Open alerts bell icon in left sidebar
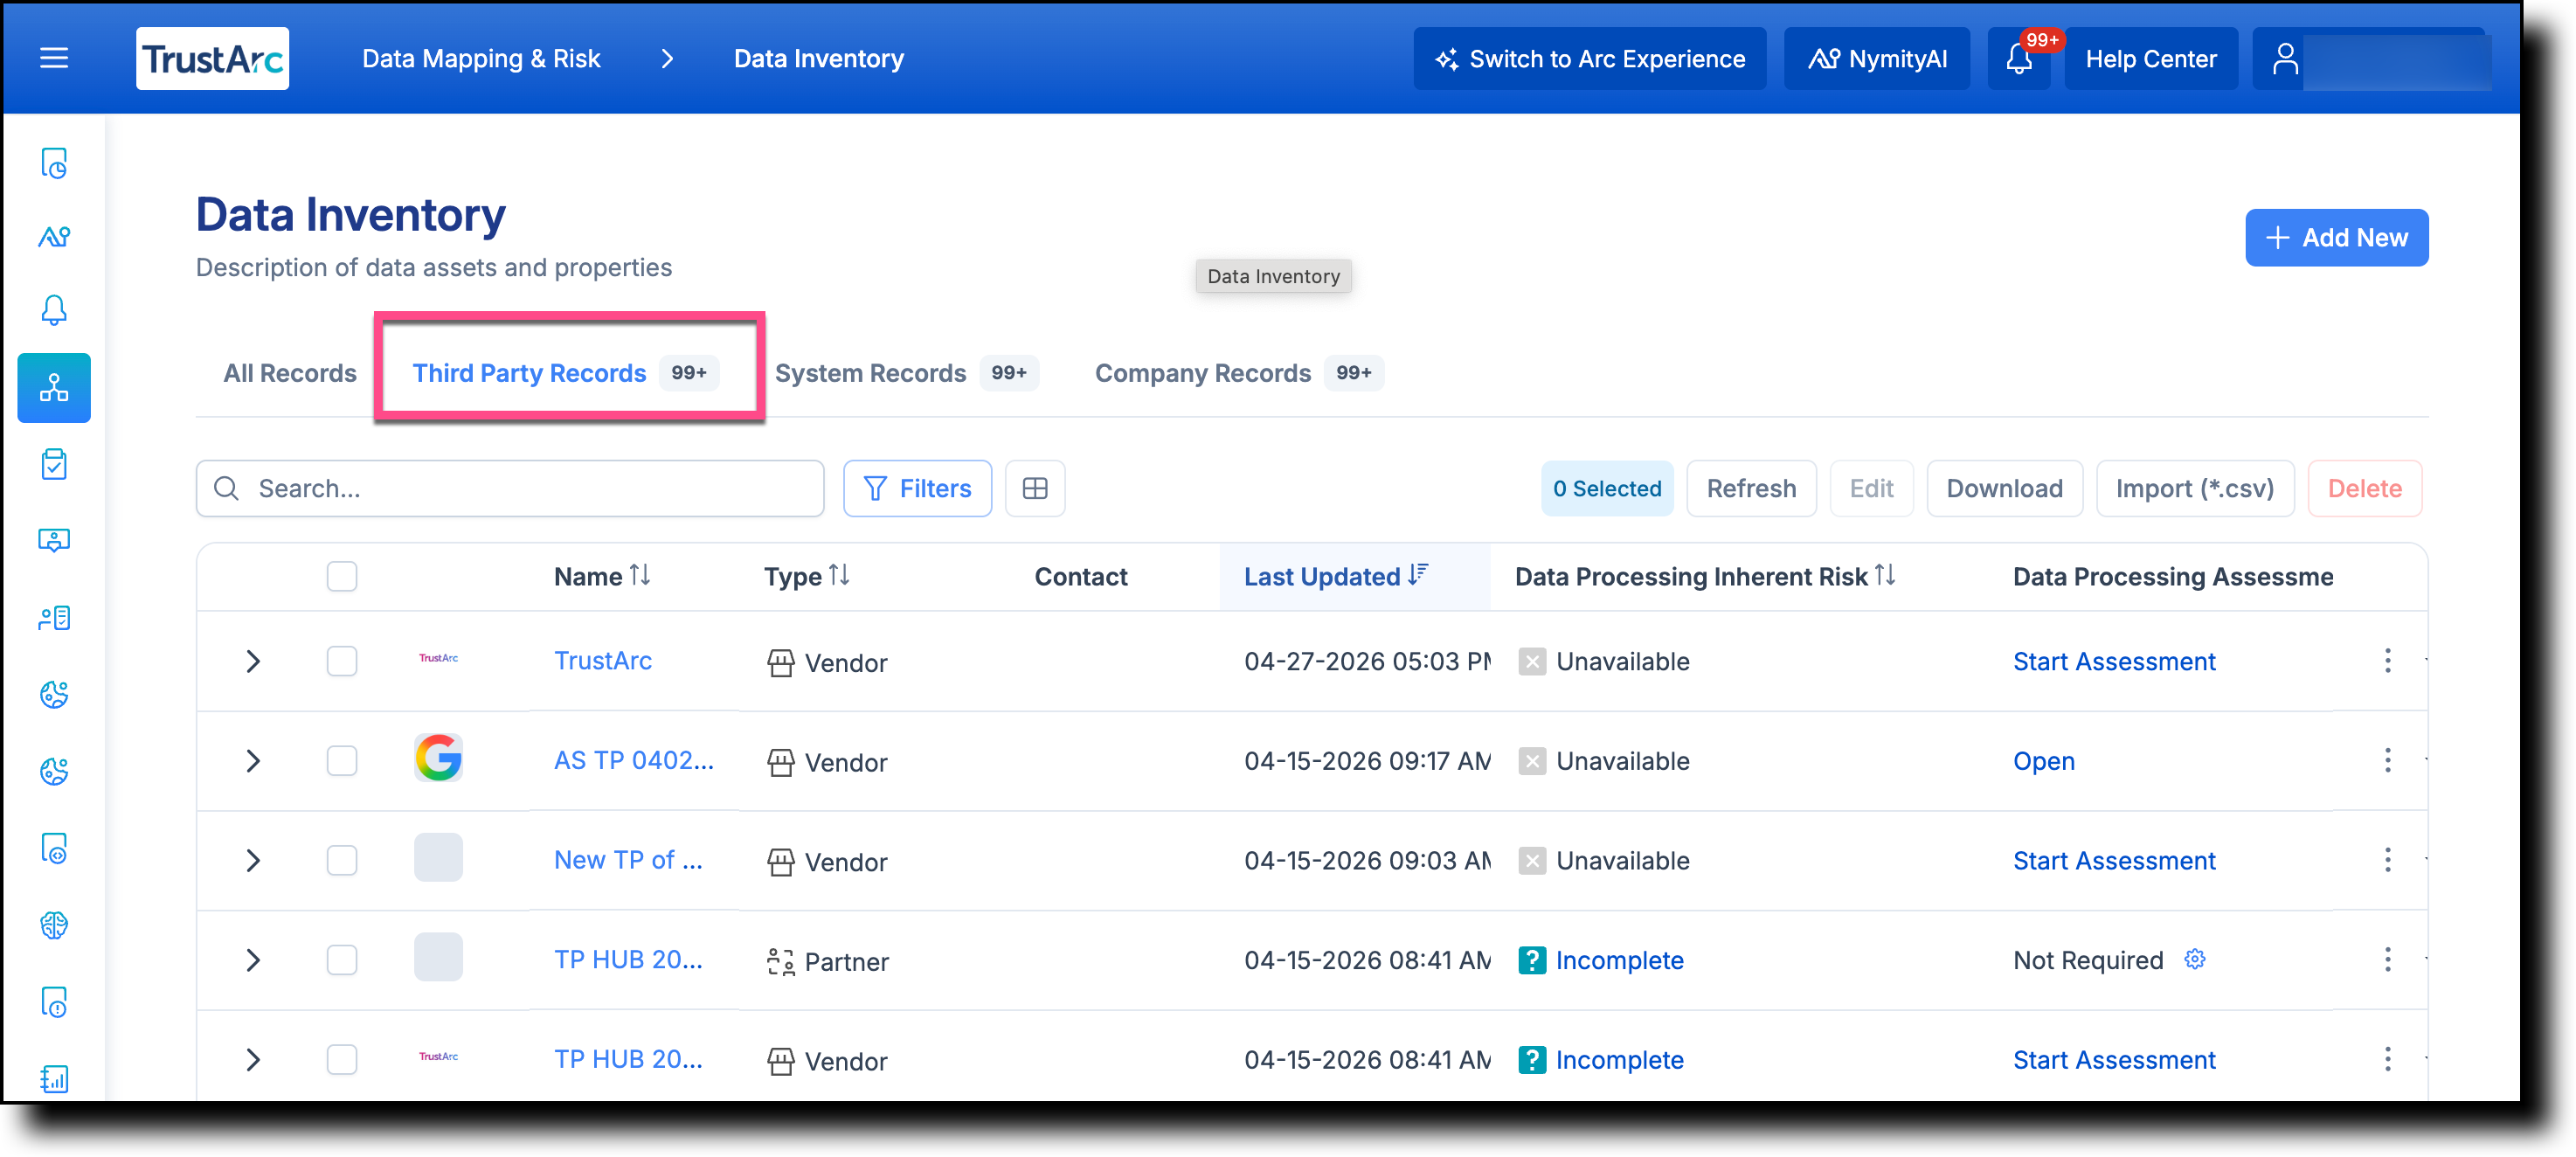Image resolution: width=2576 pixels, height=1157 pixels. point(54,310)
